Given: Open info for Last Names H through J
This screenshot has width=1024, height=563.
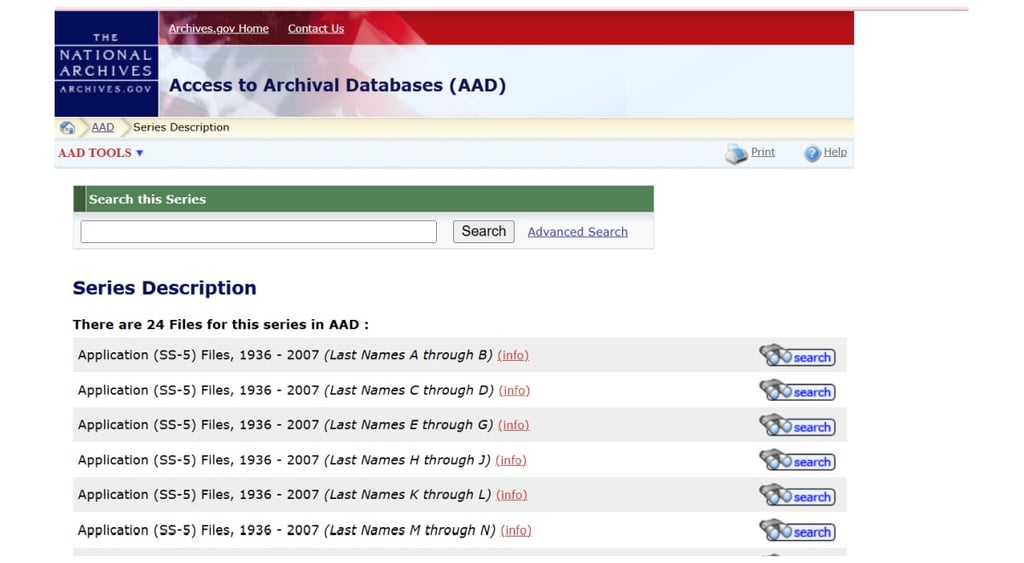Looking at the screenshot, I should coord(511,460).
